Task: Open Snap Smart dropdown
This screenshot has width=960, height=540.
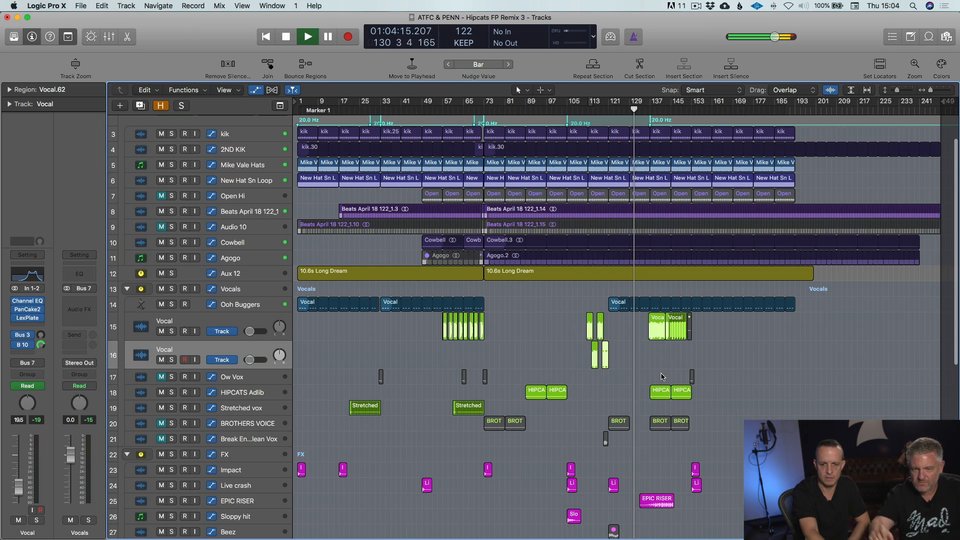Action: click(713, 90)
